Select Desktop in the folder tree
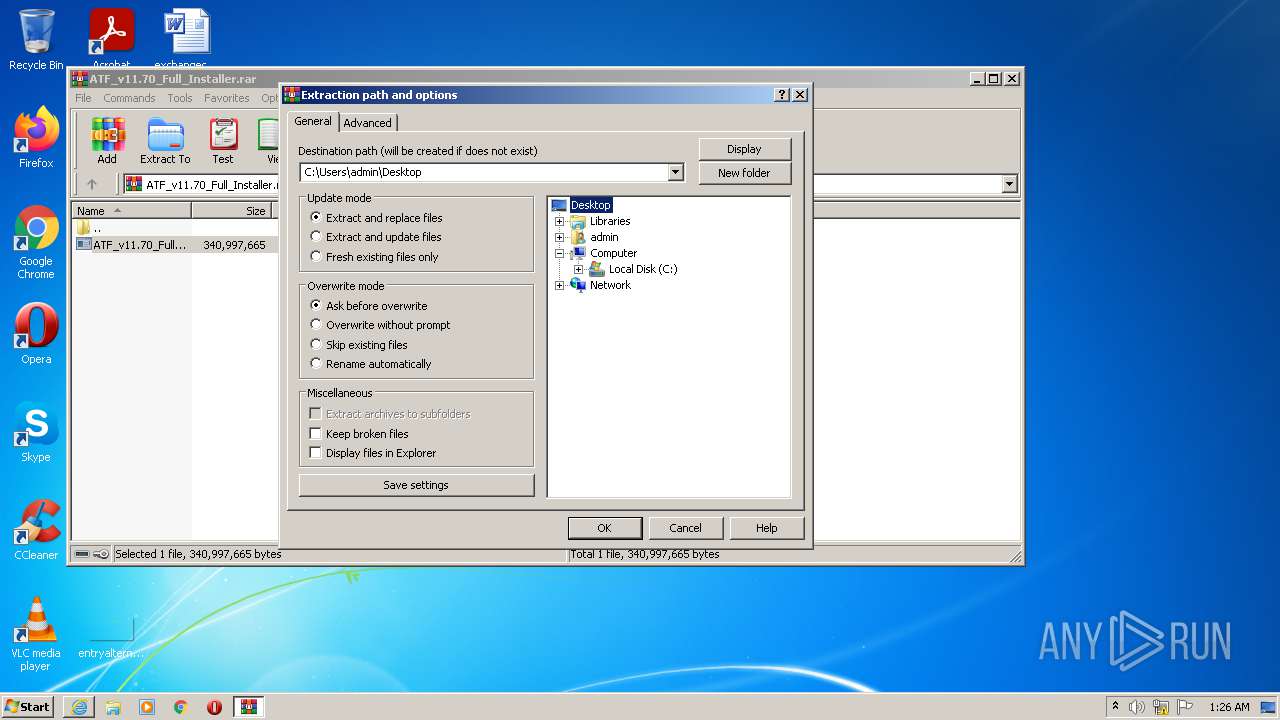 pos(590,205)
